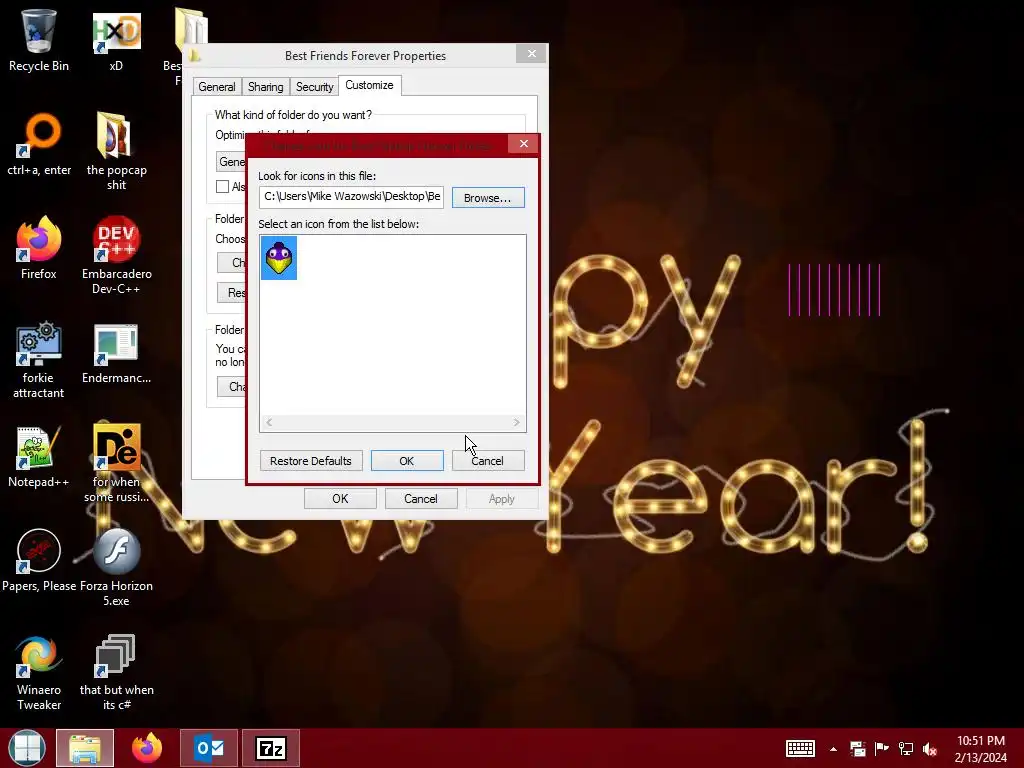1024x768 pixels.
Task: Select the Papers, Please desktop shortcut
Action: (x=39, y=560)
